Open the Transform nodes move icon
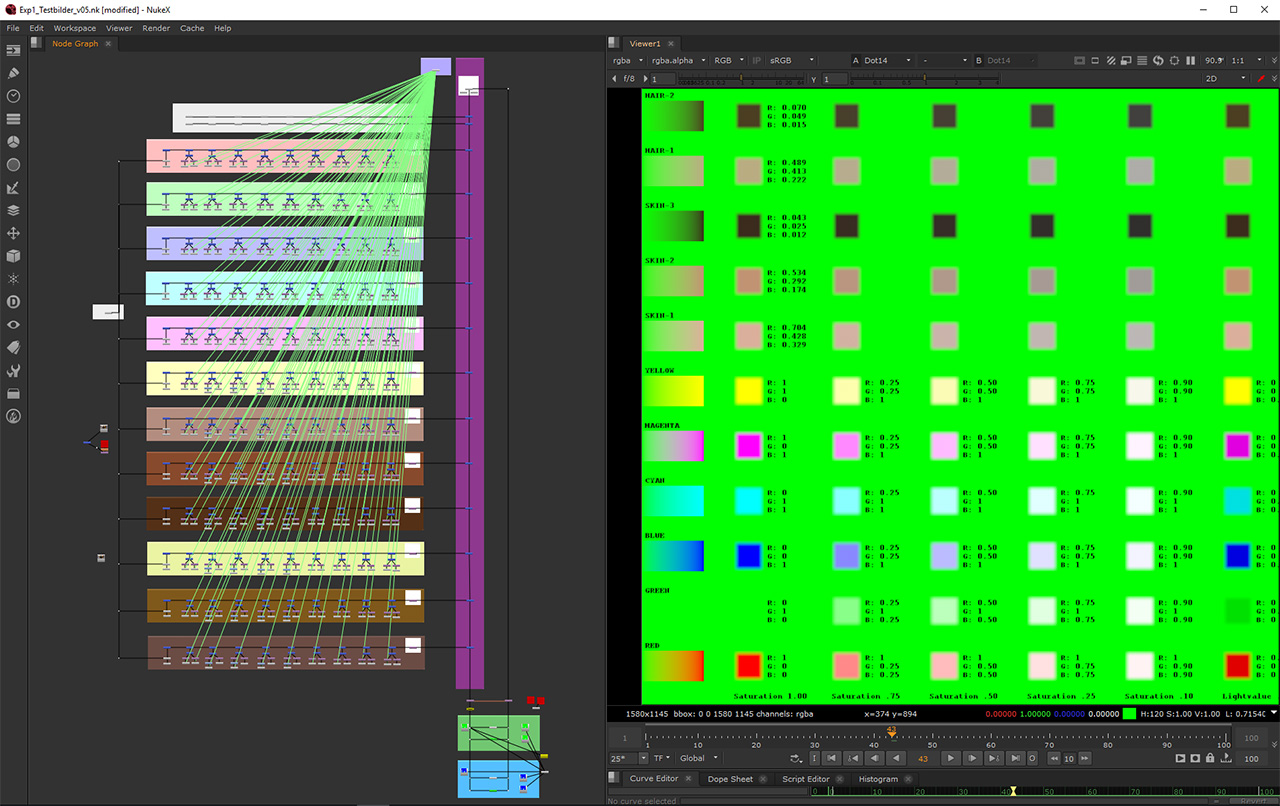 [14, 233]
